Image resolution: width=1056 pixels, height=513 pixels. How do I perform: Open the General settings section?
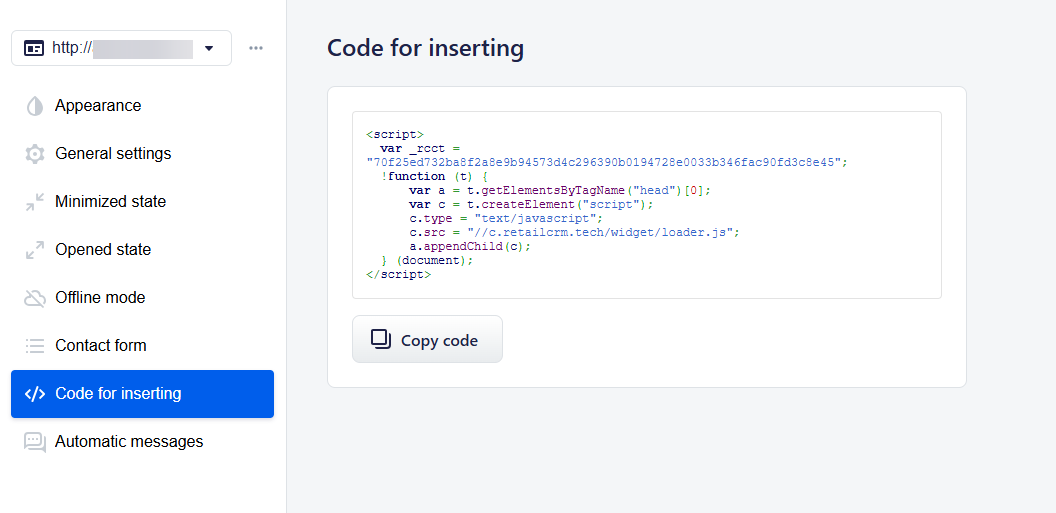(x=113, y=154)
